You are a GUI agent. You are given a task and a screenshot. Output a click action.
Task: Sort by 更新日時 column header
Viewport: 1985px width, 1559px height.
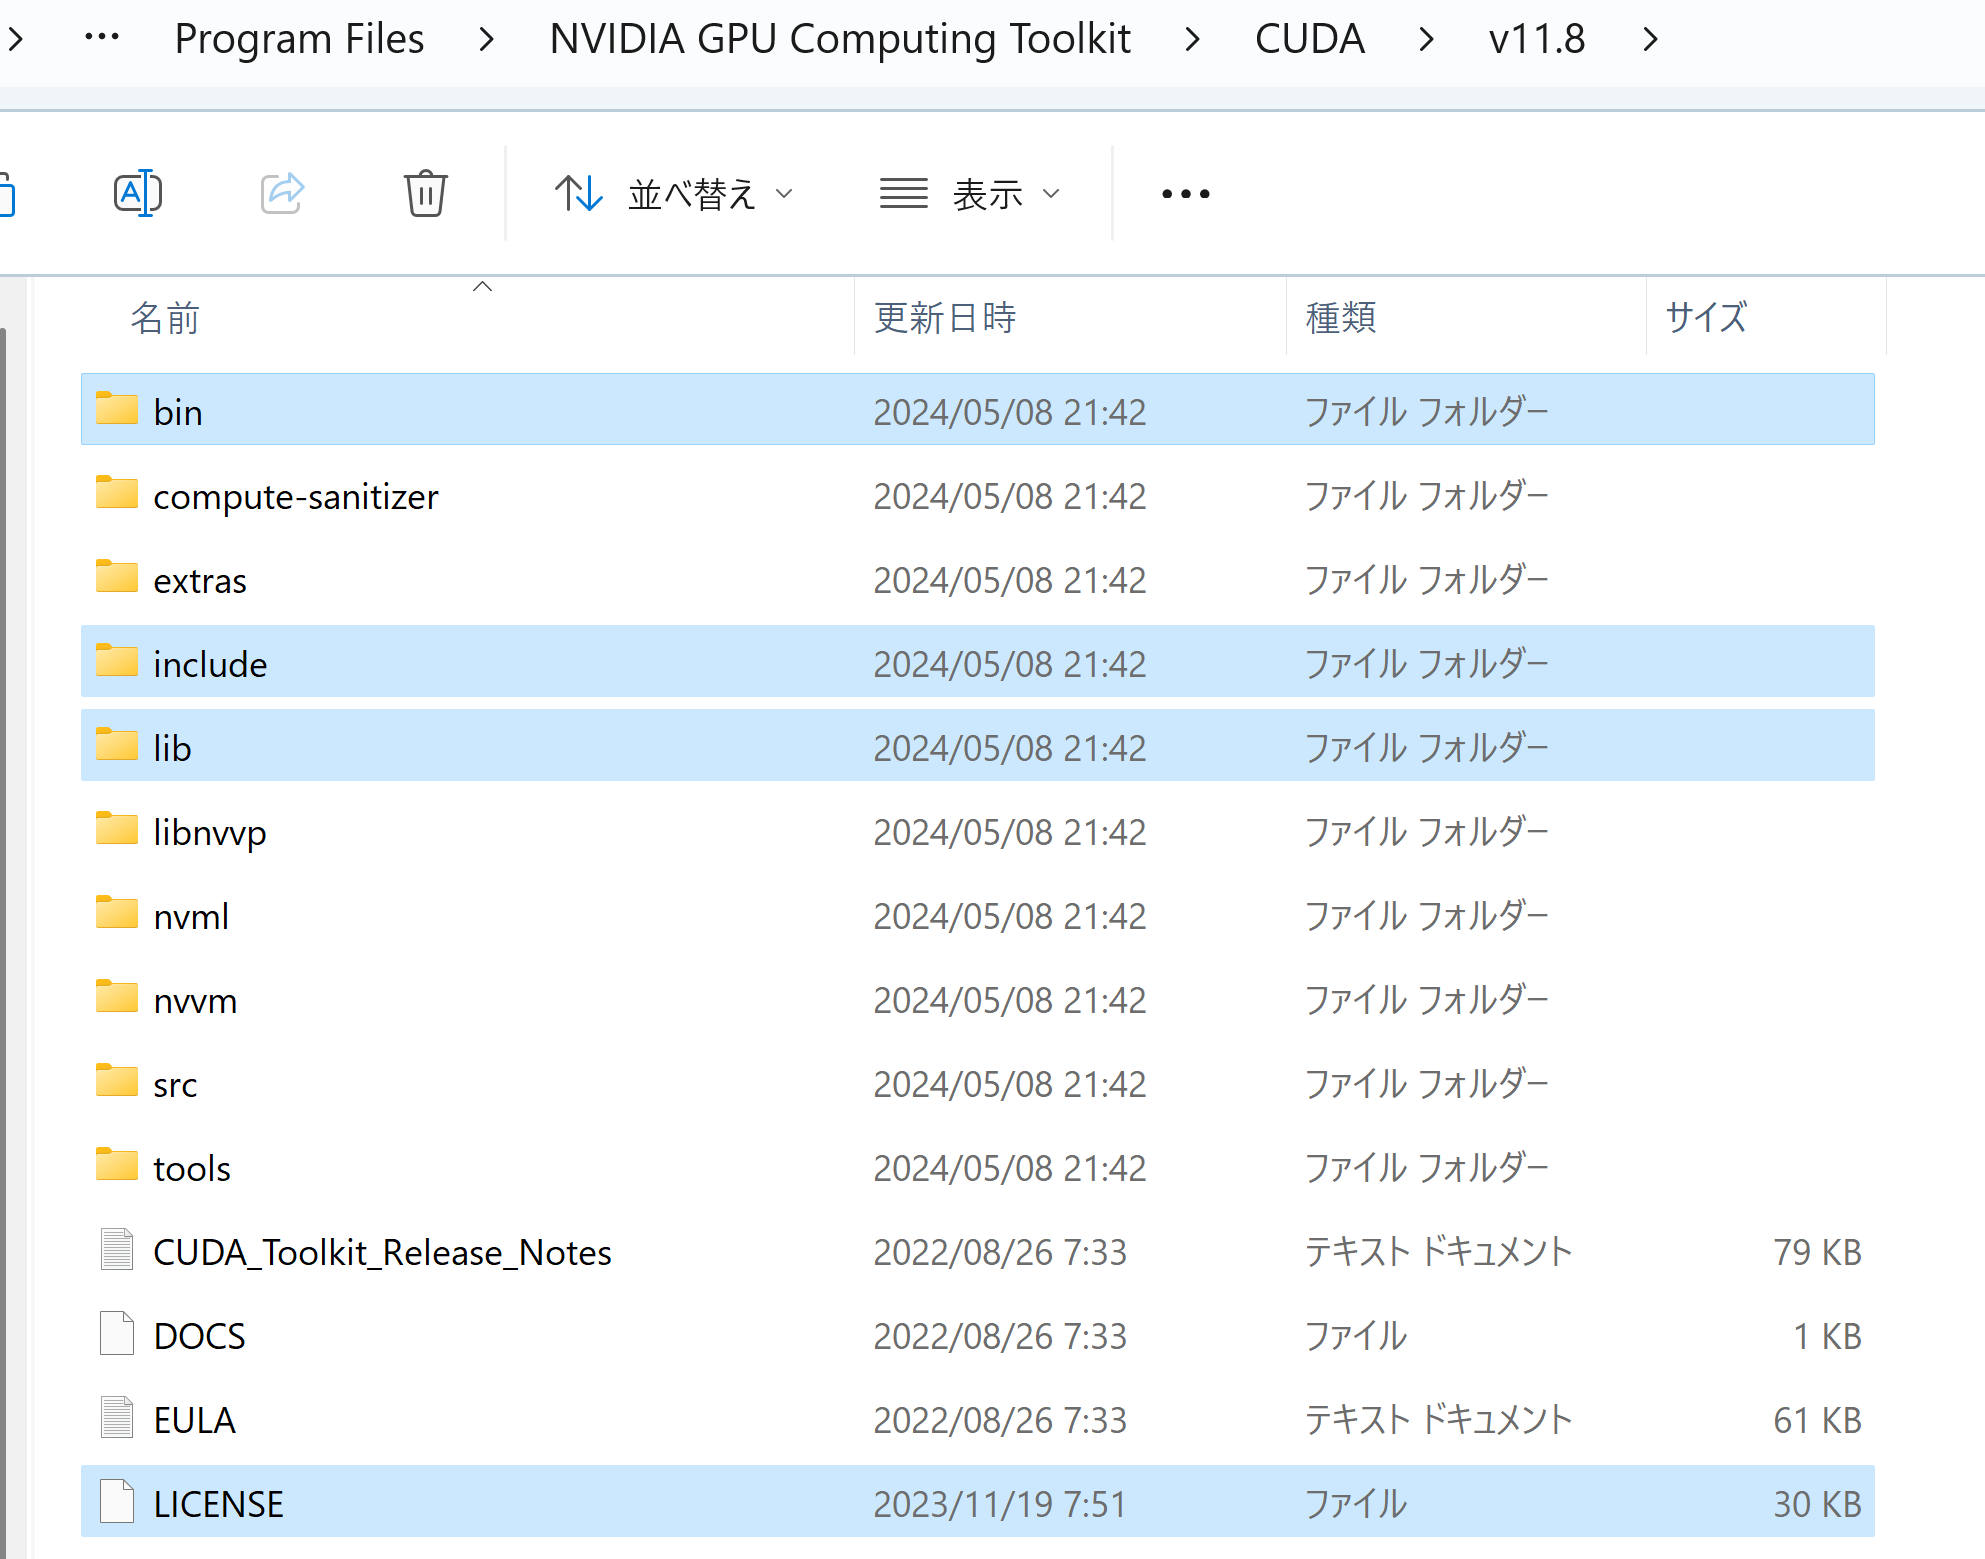coord(945,318)
